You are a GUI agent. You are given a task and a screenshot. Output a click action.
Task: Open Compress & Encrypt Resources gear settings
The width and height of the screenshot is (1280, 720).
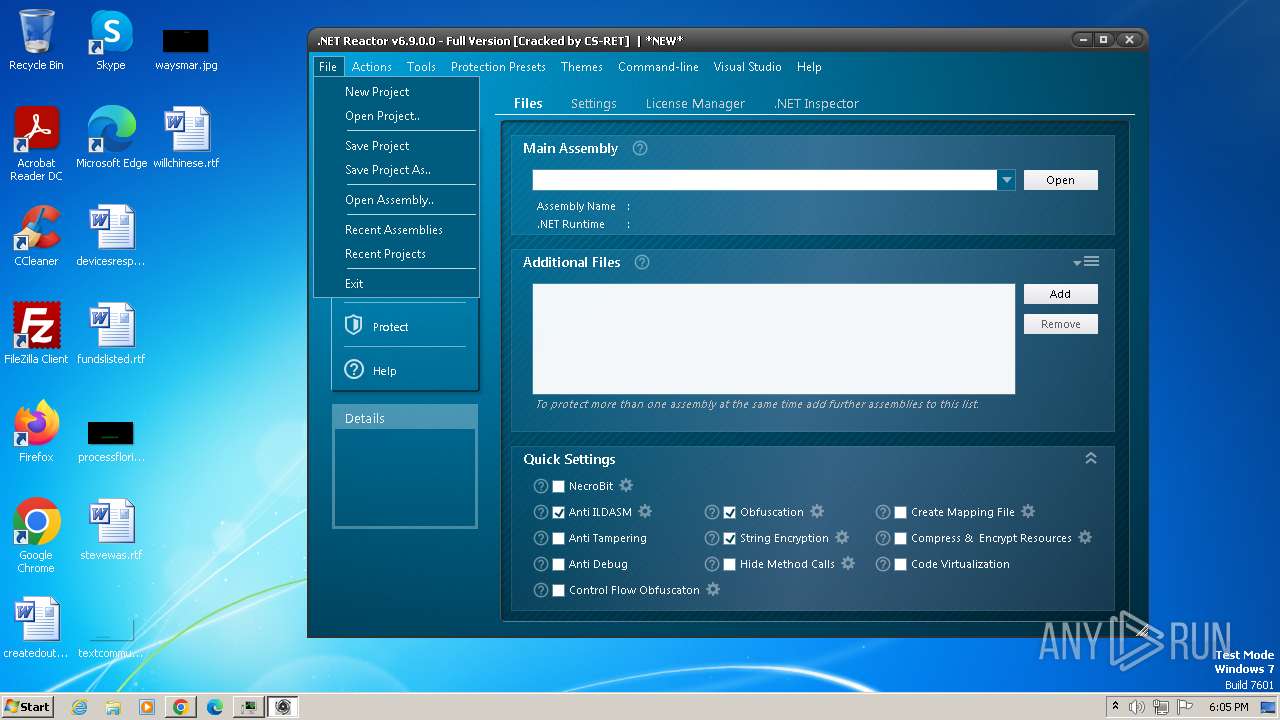1085,538
